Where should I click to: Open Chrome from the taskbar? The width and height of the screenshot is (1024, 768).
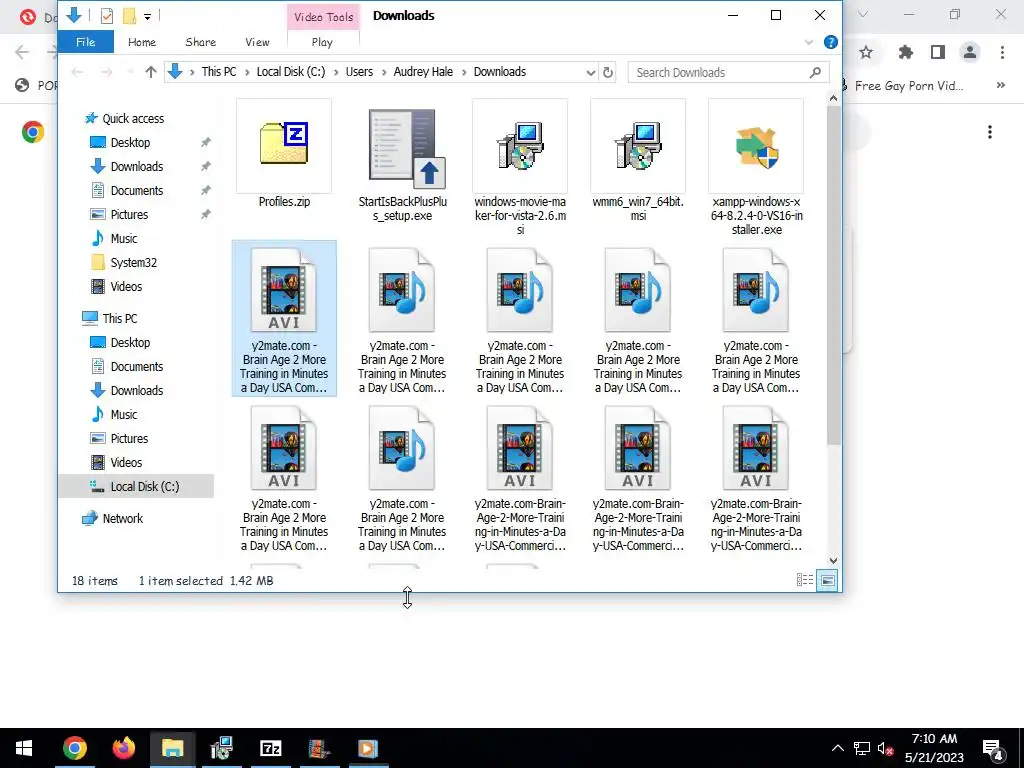pos(74,748)
